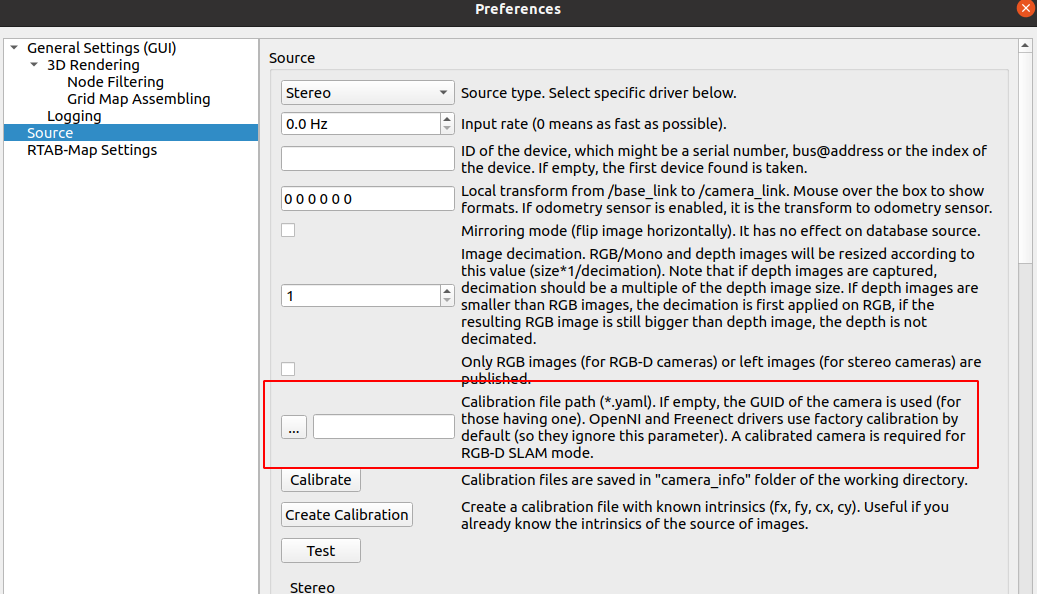Open the Stereo source type dropdown
The height and width of the screenshot is (594, 1037).
pos(367,93)
